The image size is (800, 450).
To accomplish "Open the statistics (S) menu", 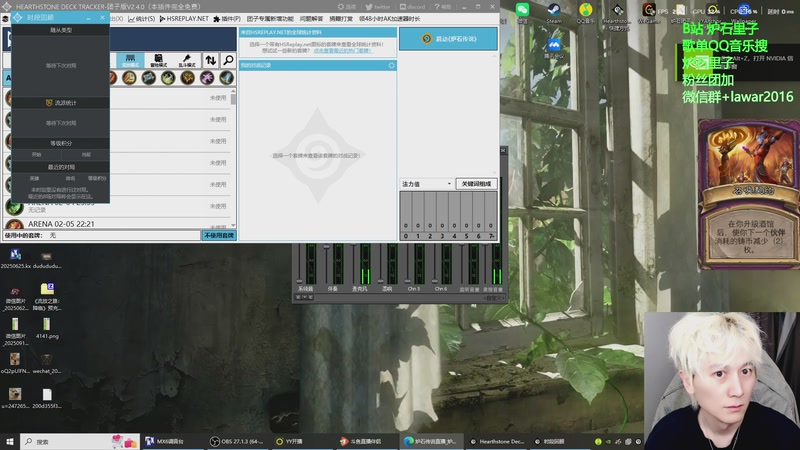I will [142, 18].
